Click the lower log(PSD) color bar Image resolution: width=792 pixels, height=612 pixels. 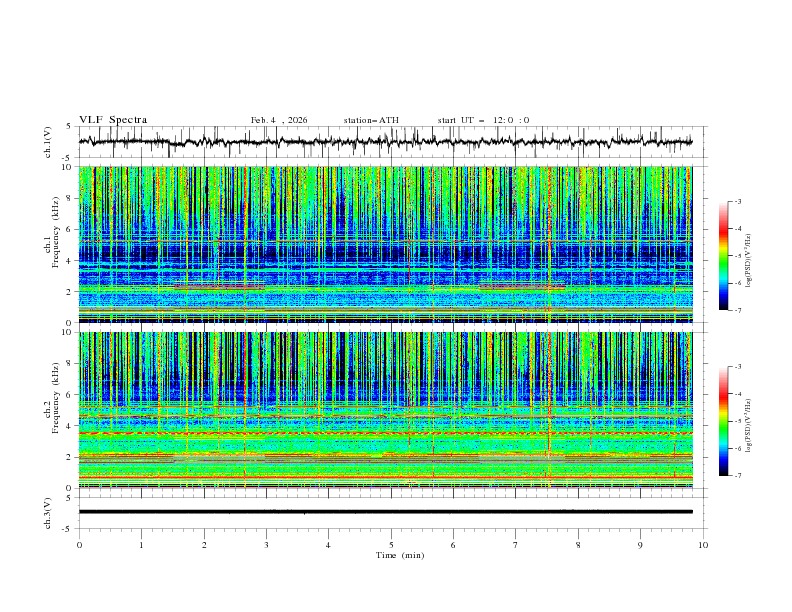click(x=723, y=421)
